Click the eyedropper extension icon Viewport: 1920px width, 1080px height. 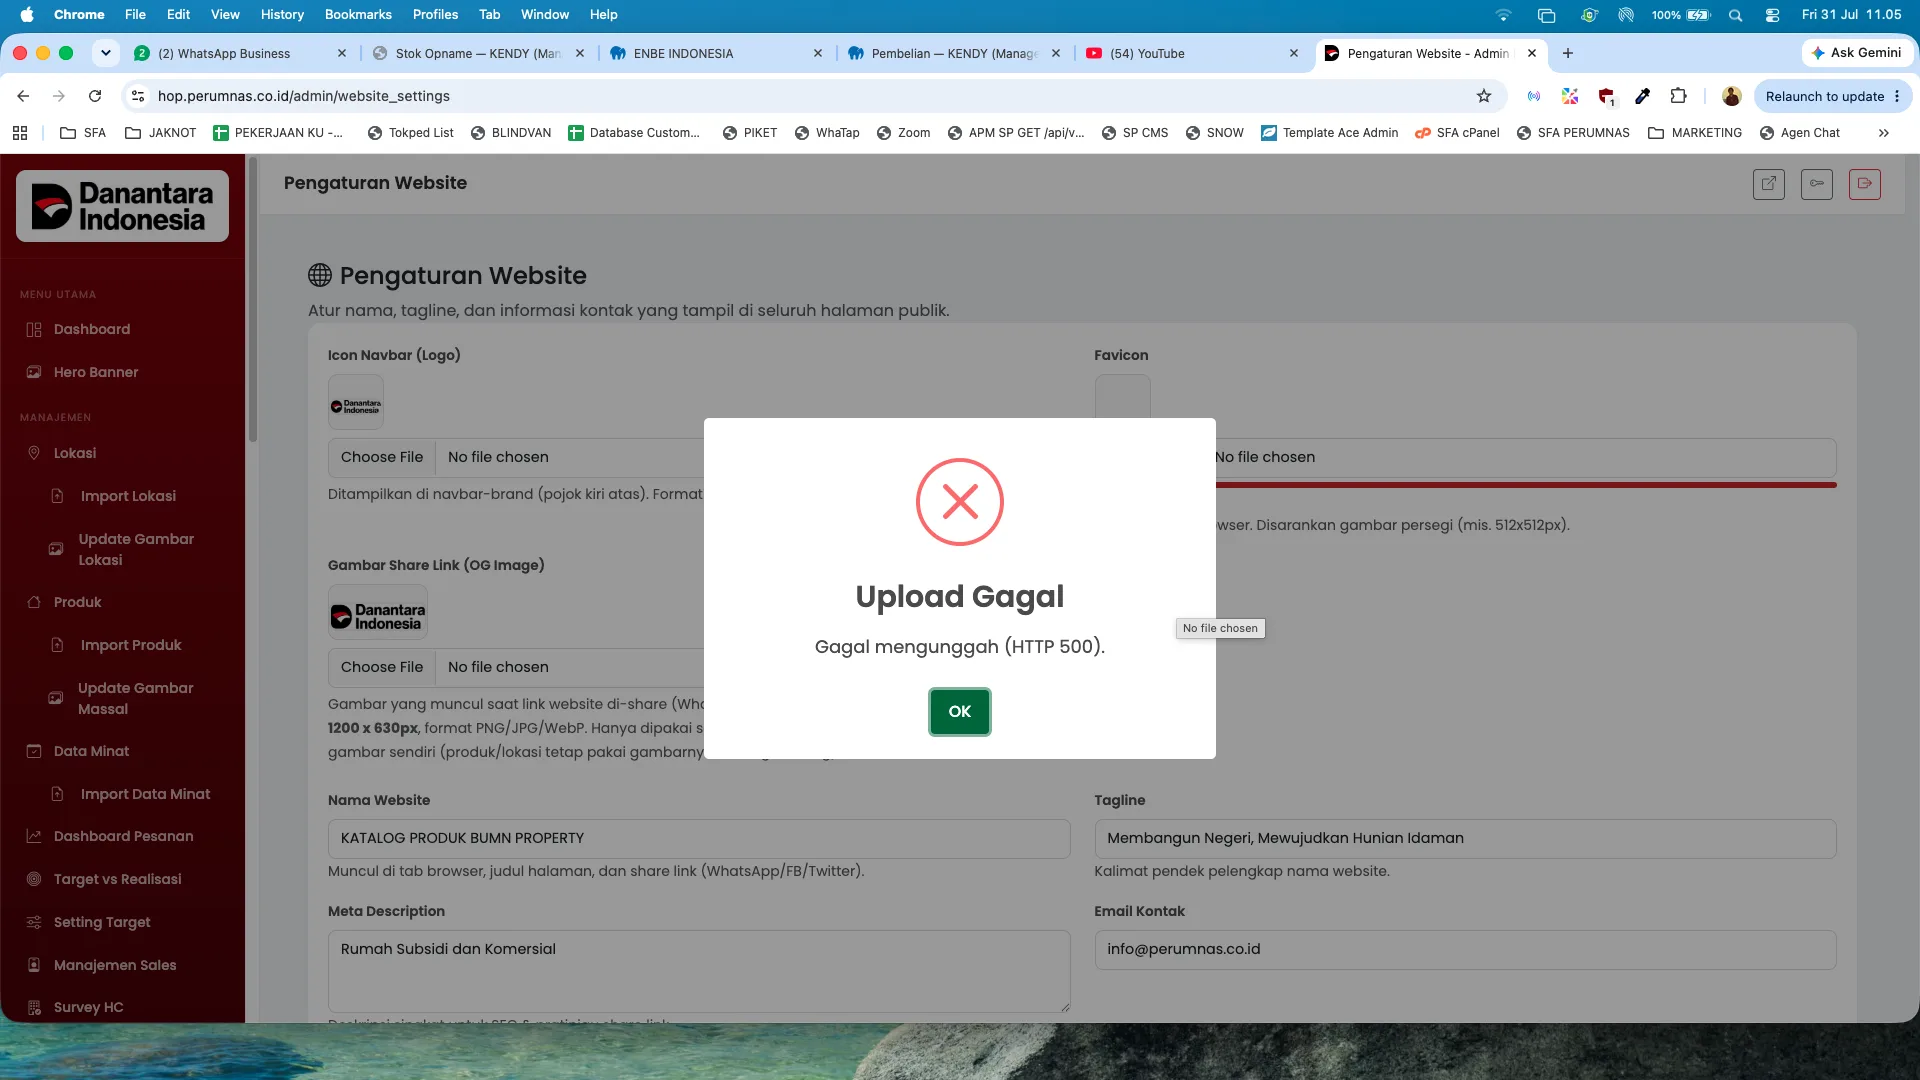(x=1643, y=96)
